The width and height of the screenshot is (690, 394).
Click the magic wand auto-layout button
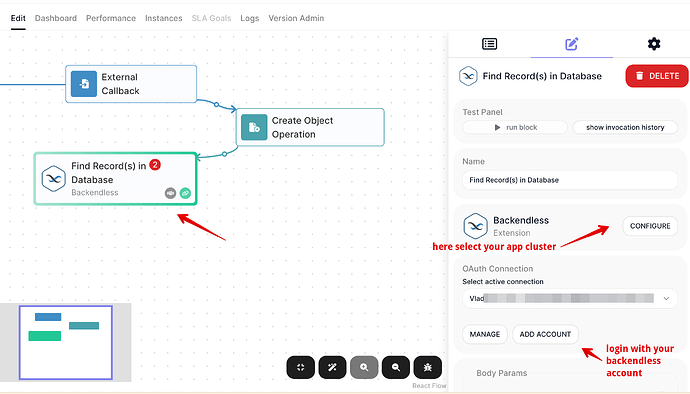[332, 367]
